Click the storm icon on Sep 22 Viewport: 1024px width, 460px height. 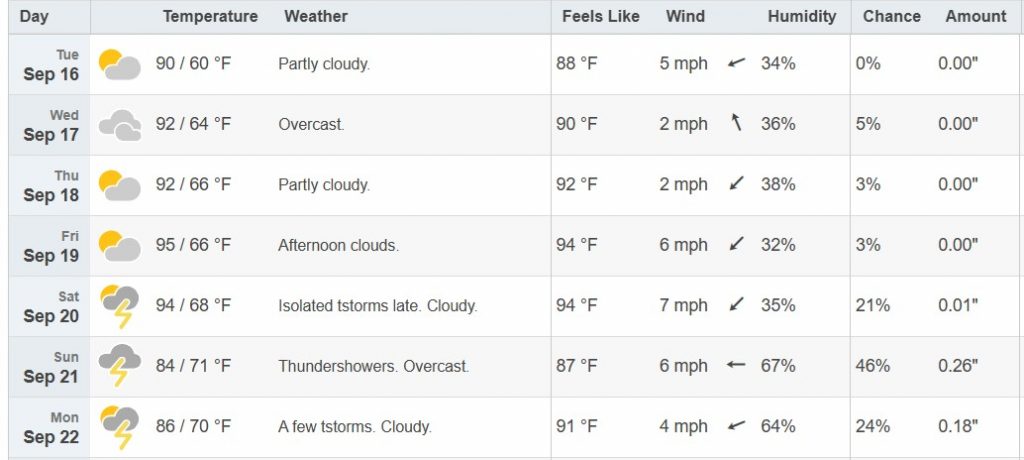(x=120, y=427)
